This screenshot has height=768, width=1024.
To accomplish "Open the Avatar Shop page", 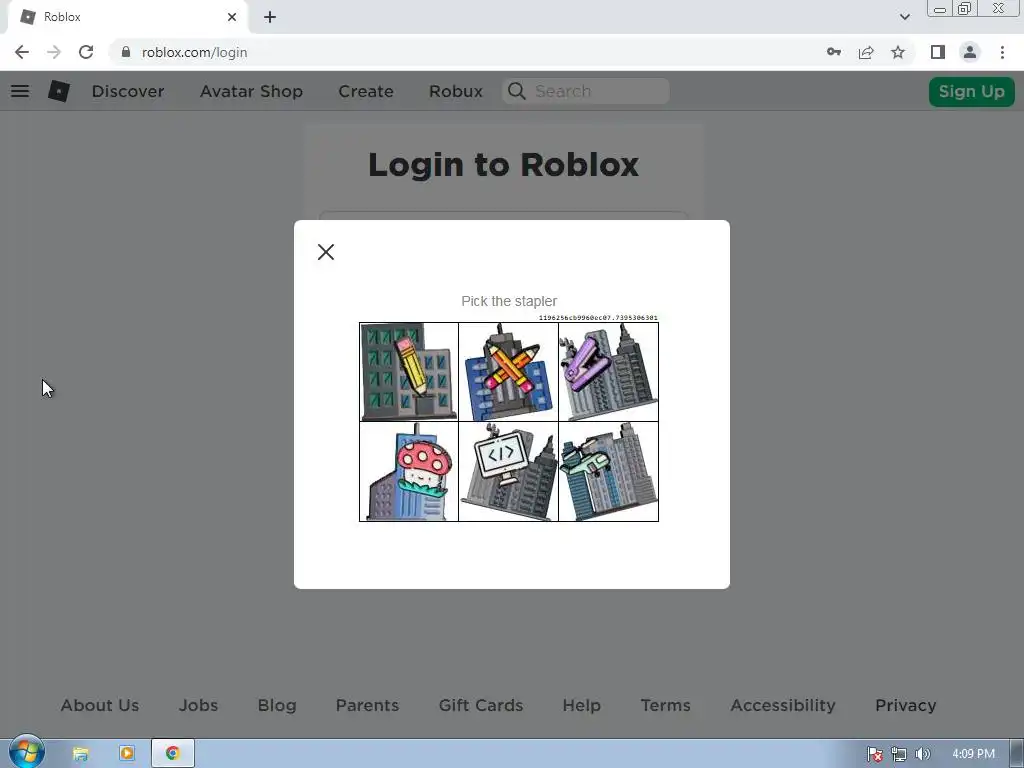I will (251, 91).
